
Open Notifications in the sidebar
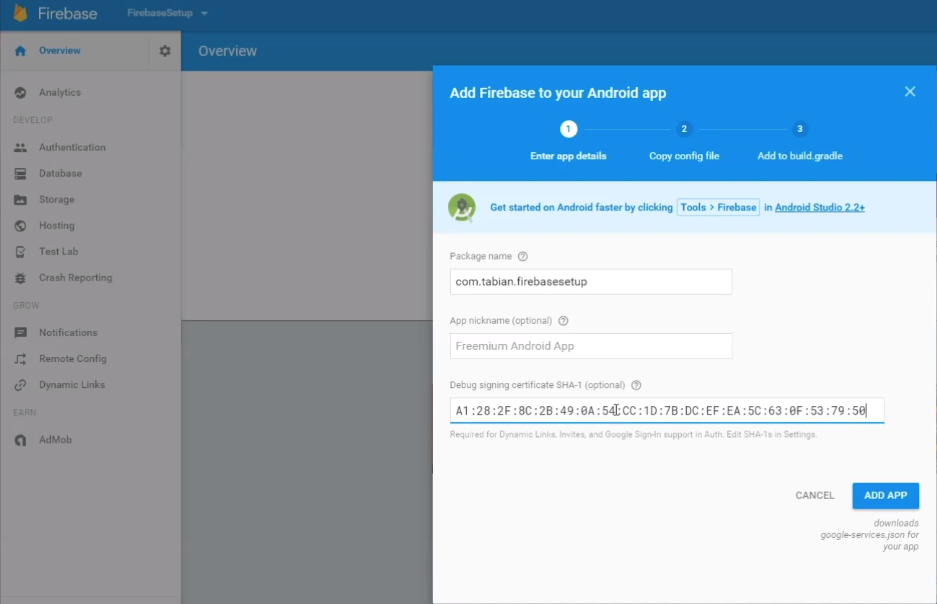click(x=68, y=333)
